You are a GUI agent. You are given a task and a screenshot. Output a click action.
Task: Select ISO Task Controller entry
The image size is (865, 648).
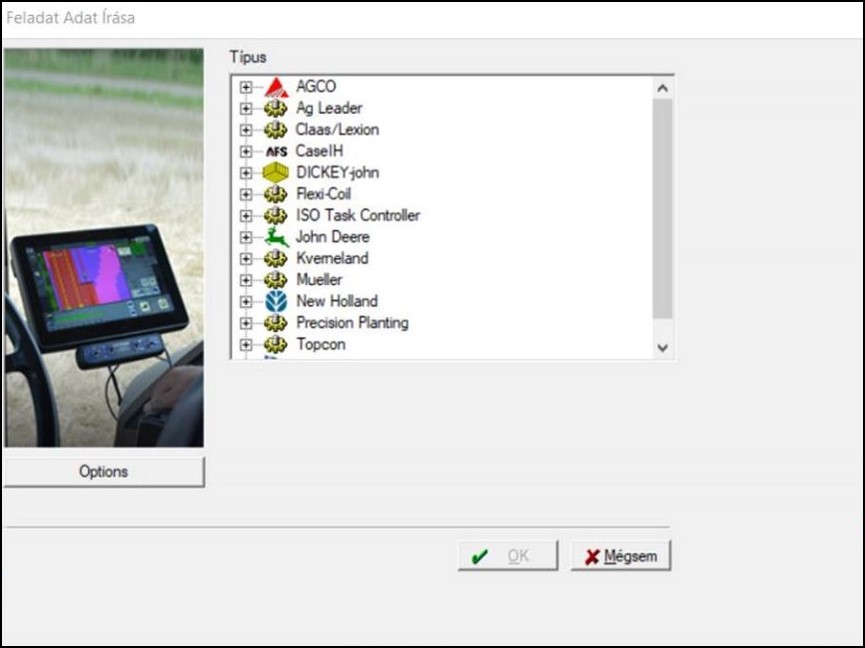pyautogui.click(x=358, y=216)
